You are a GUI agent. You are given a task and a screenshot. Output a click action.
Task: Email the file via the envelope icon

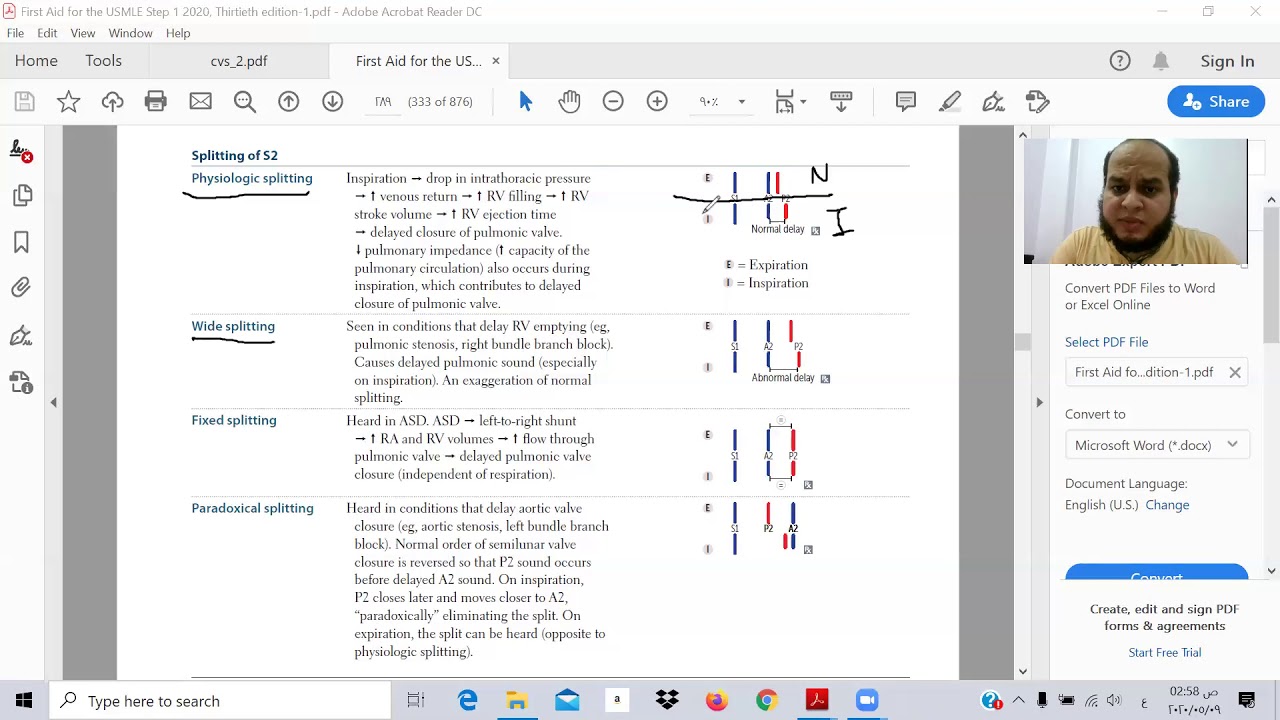coord(200,101)
